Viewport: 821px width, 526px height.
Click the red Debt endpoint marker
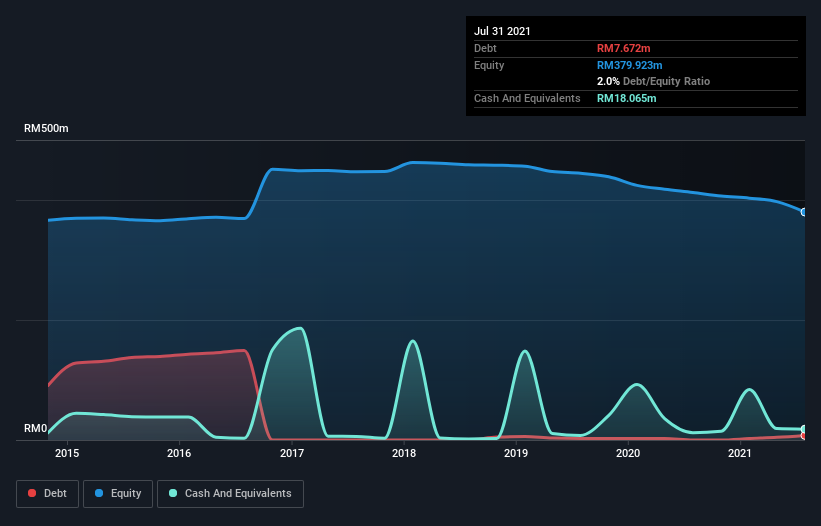pyautogui.click(x=804, y=435)
